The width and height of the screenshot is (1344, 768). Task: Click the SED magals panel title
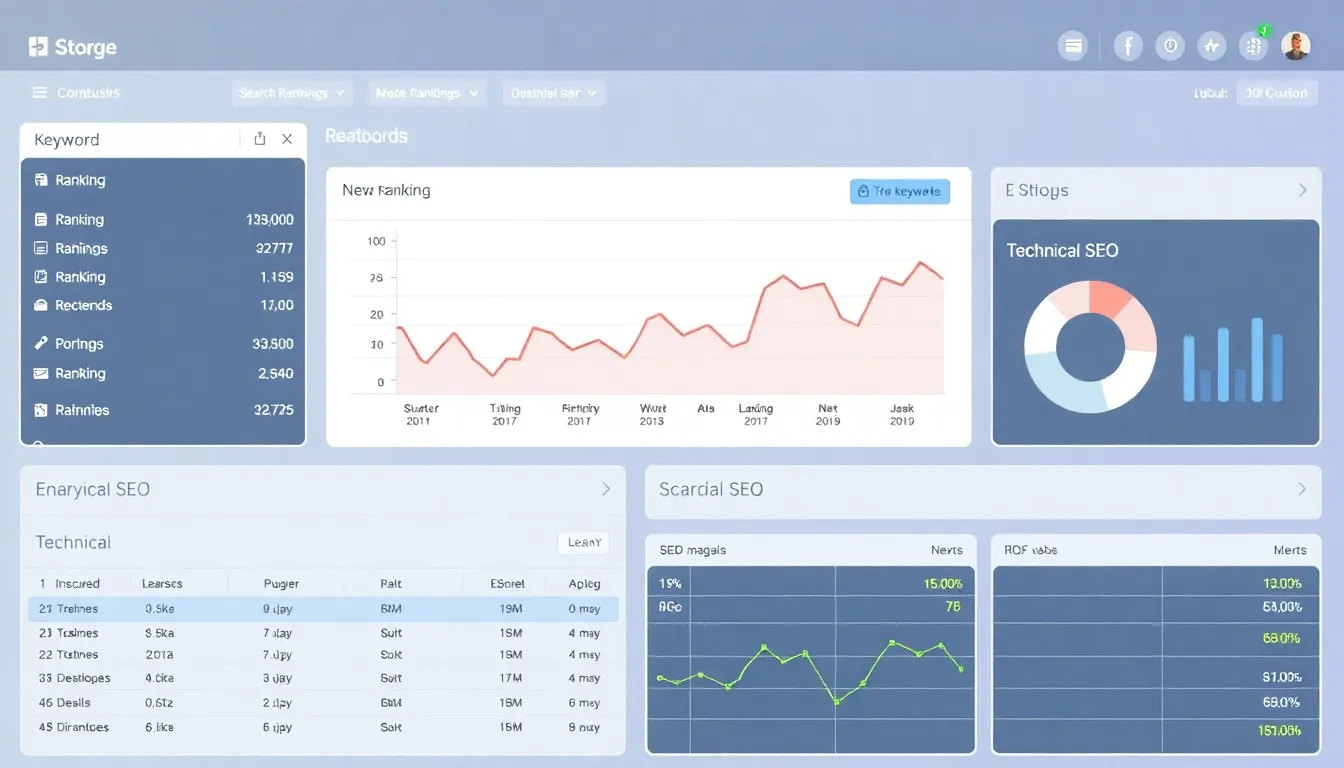pos(693,550)
